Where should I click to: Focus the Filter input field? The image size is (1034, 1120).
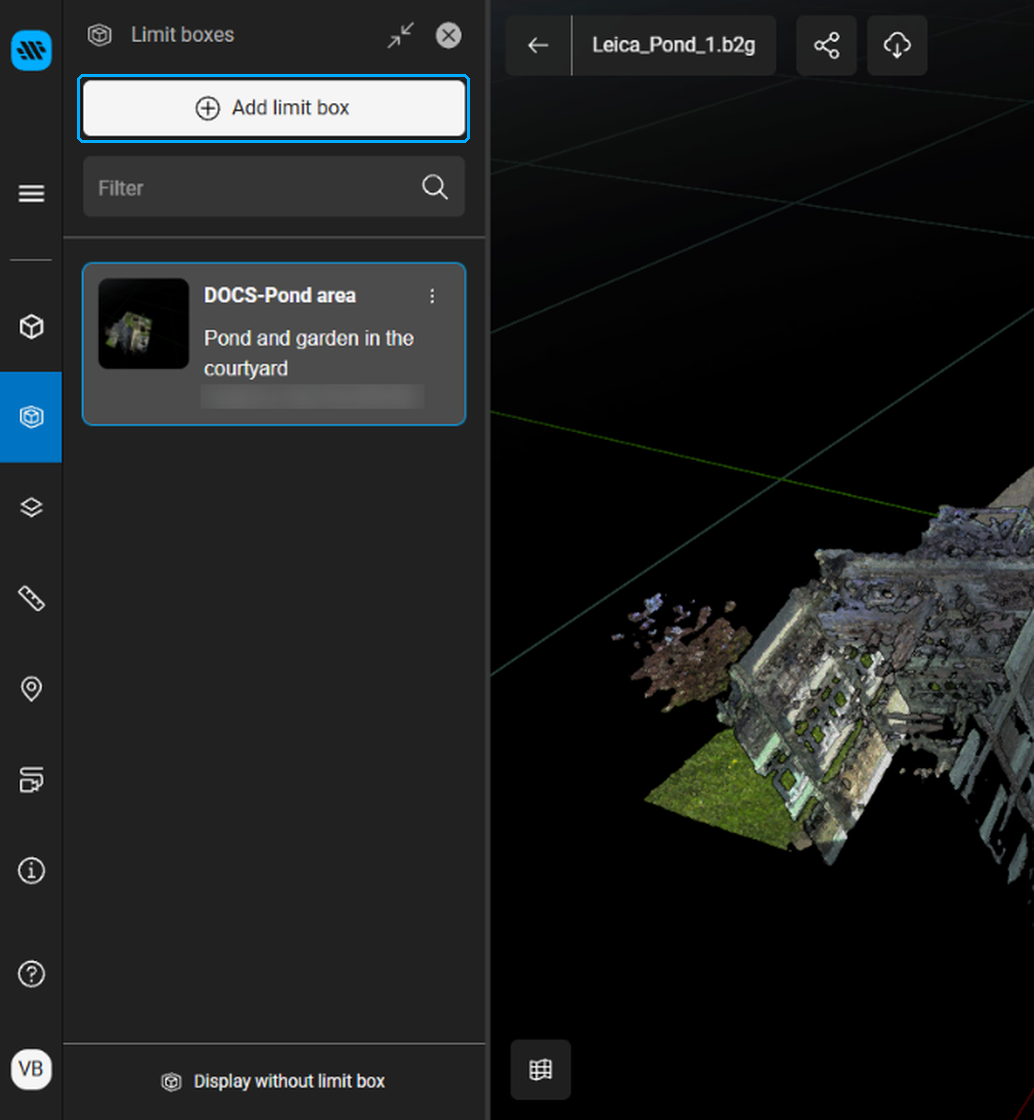pyautogui.click(x=273, y=187)
